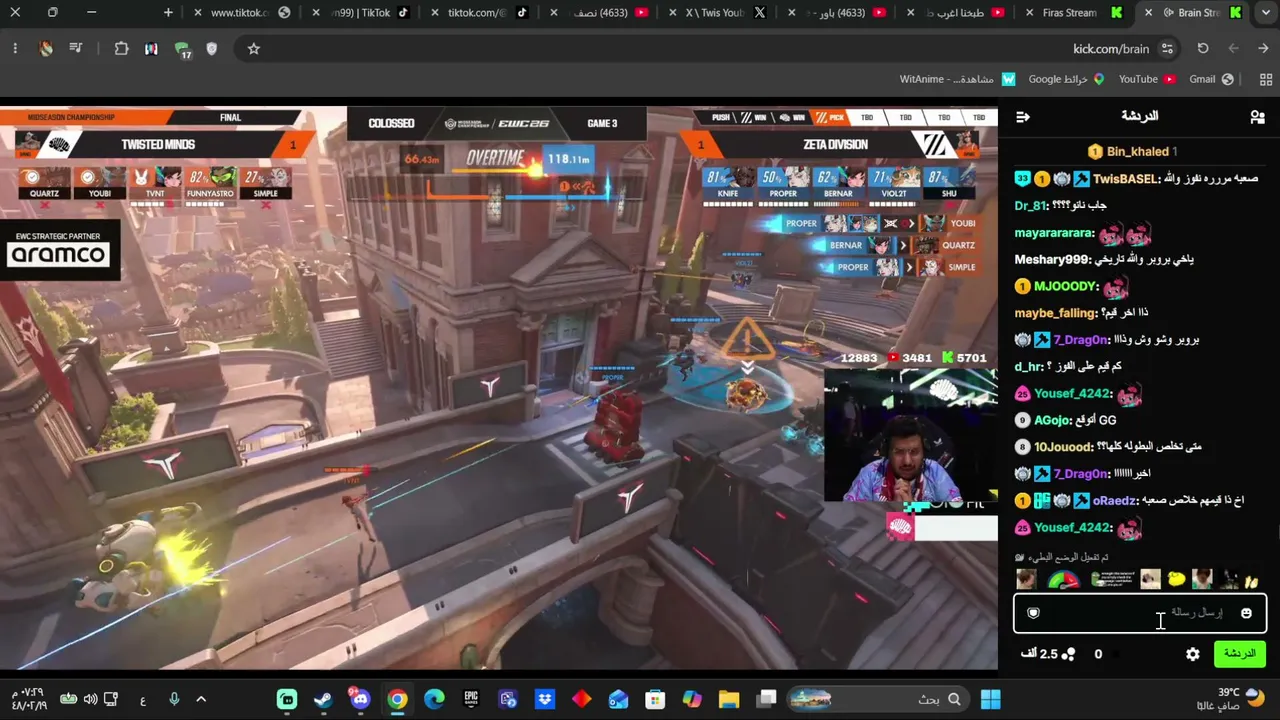Collapse the chat panel with the arrow icon
The image size is (1280, 720).
(1022, 117)
